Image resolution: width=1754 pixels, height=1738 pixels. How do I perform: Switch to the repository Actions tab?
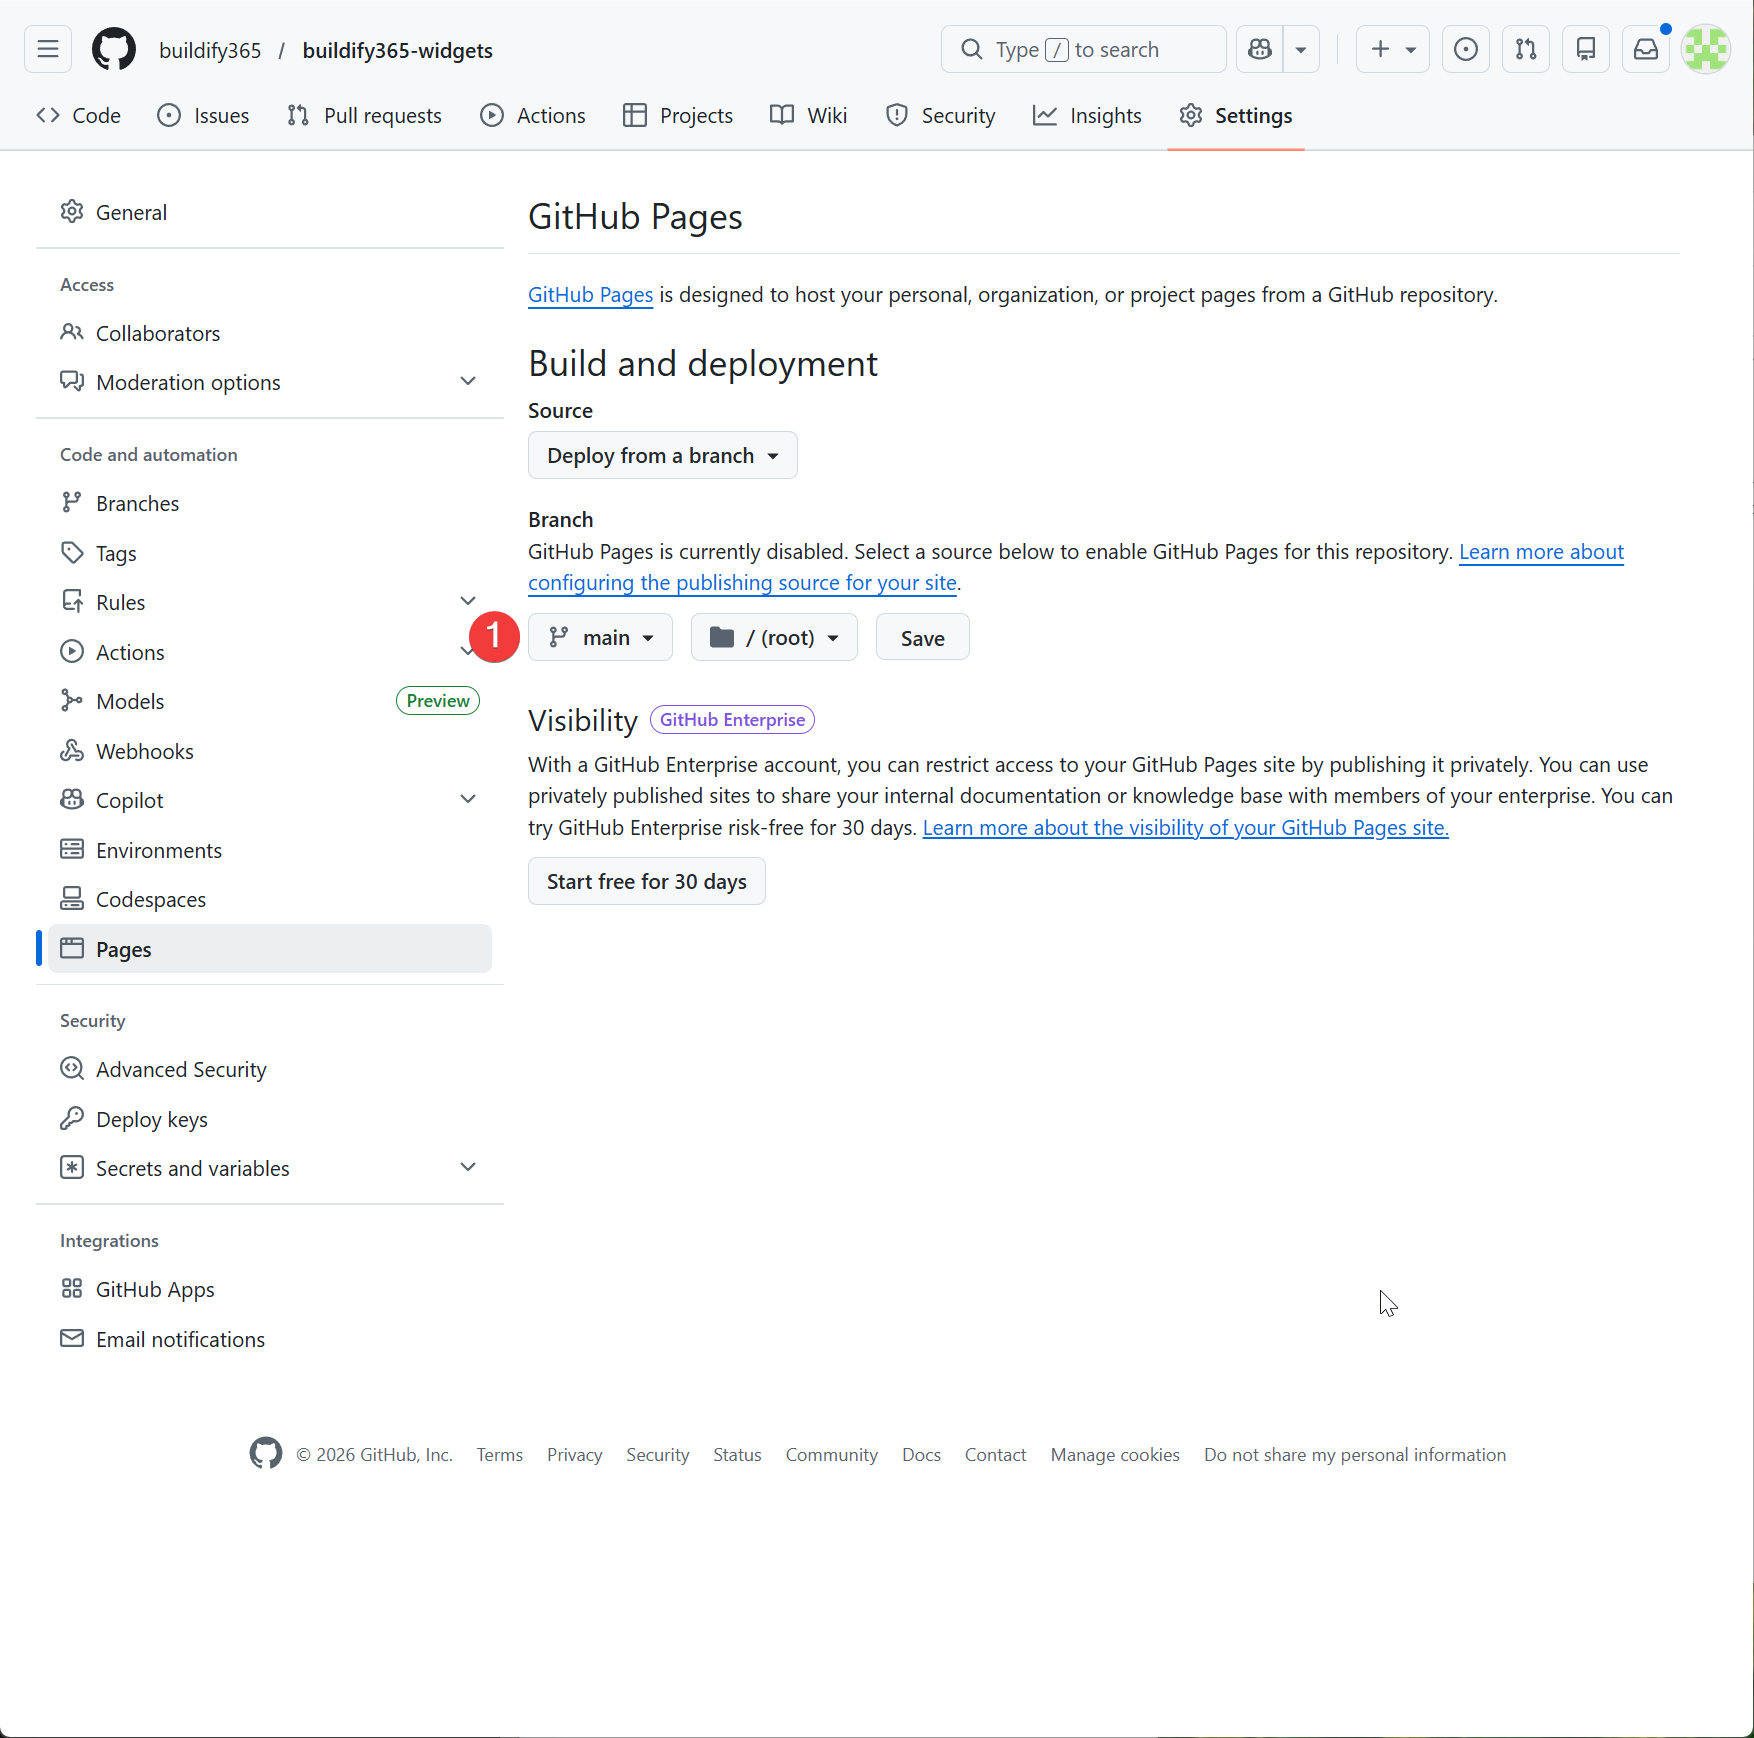tap(533, 116)
